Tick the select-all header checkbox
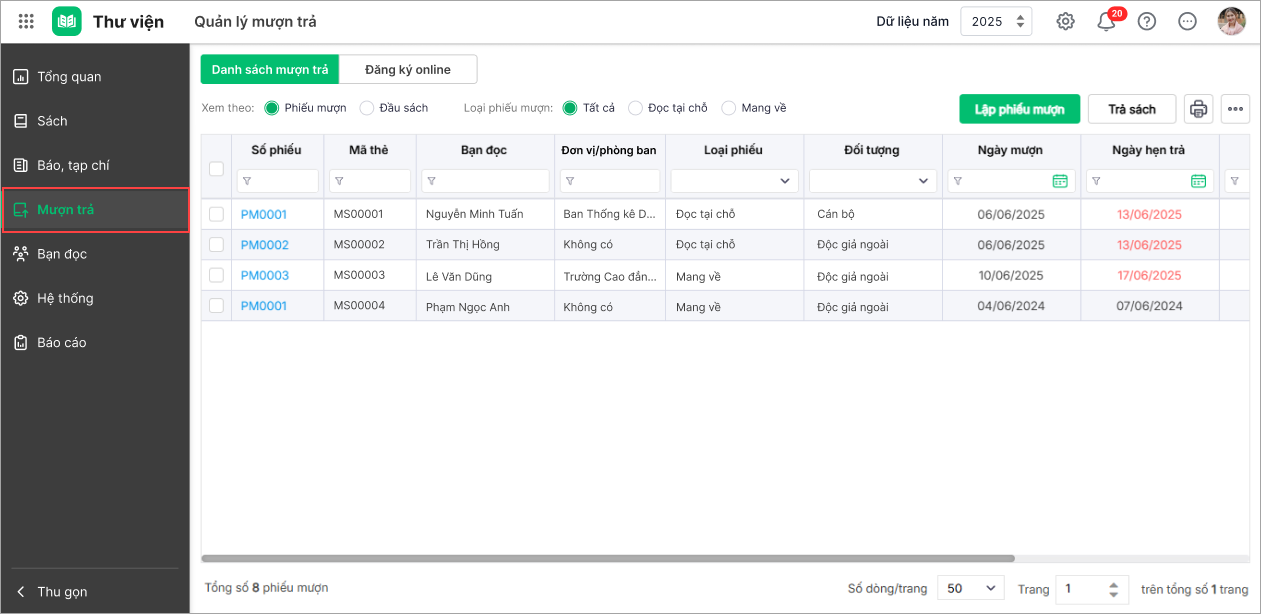This screenshot has height=614, width=1261. click(x=216, y=168)
